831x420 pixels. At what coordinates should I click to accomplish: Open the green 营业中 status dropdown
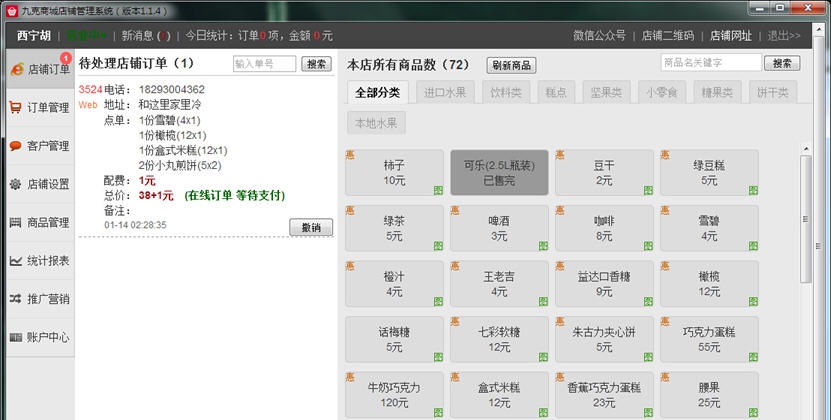pyautogui.click(x=86, y=36)
